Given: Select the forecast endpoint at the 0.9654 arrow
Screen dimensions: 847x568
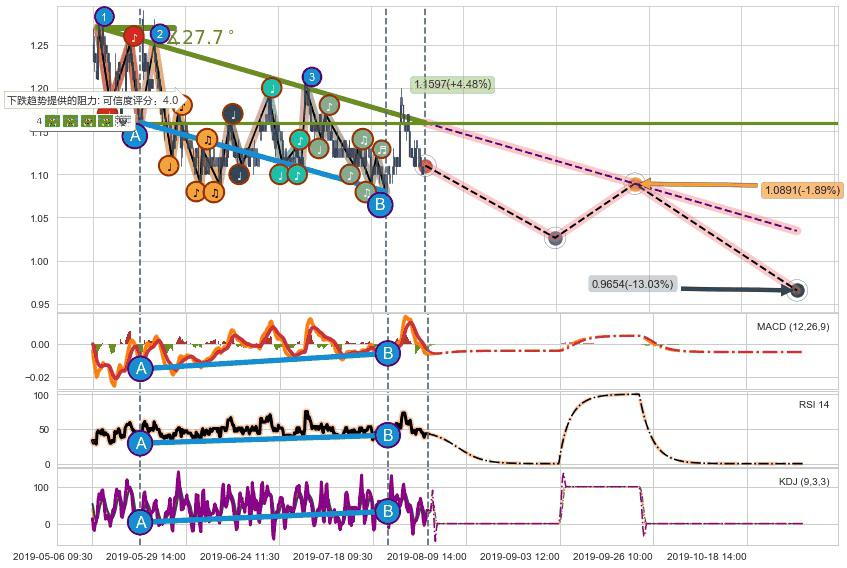Looking at the screenshot, I should pyautogui.click(x=796, y=291).
